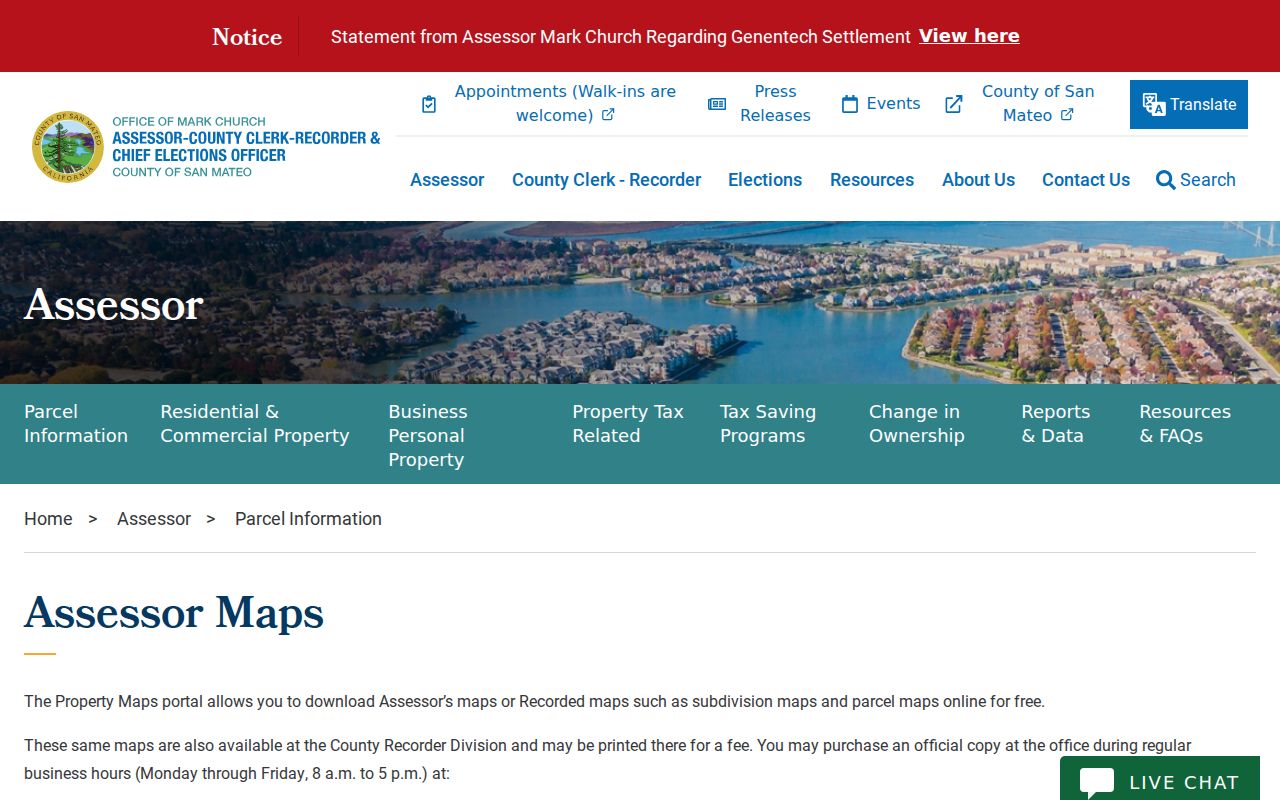This screenshot has width=1280, height=800.
Task: Click the Assessor banner title
Action: (113, 304)
